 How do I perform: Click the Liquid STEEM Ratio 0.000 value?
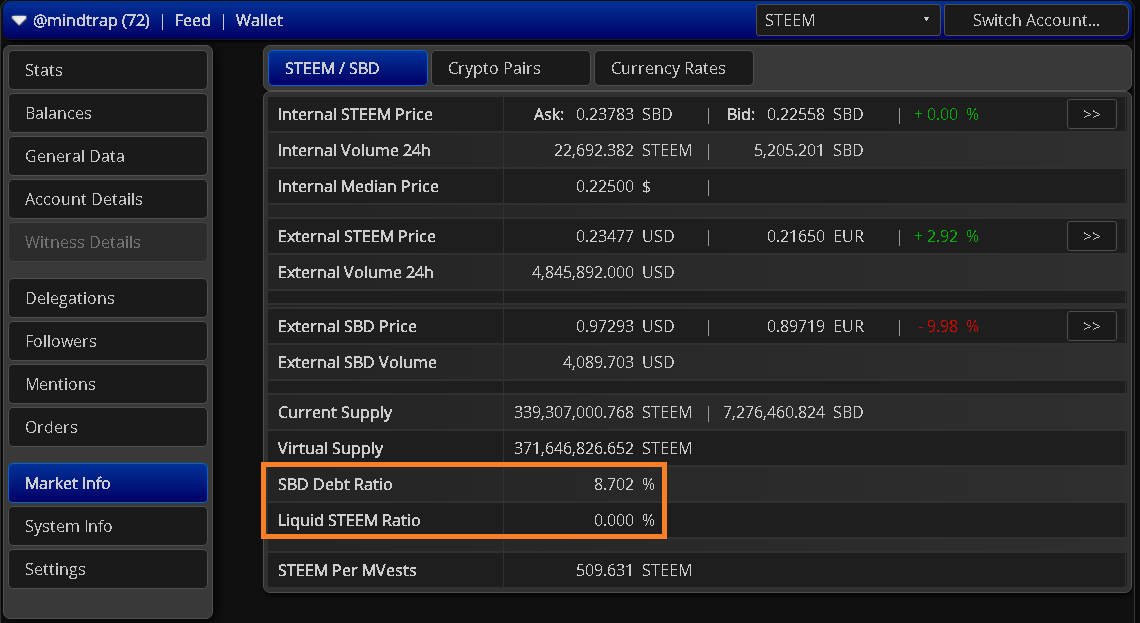[x=614, y=520]
